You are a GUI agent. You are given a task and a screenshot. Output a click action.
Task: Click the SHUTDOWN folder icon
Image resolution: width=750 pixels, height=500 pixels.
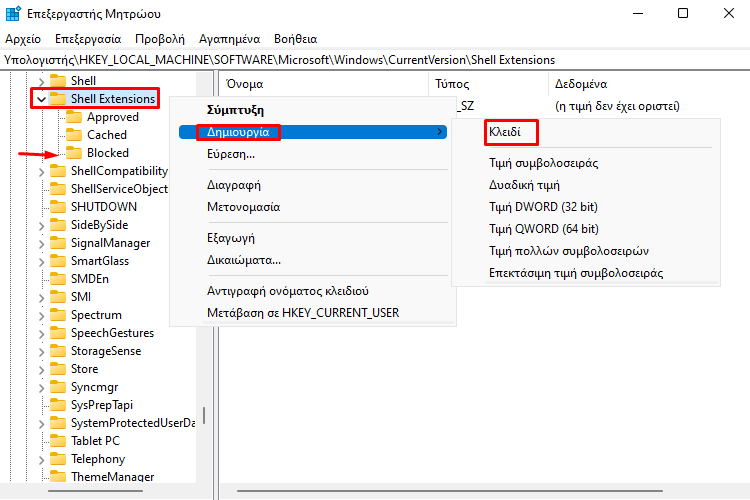click(x=58, y=207)
